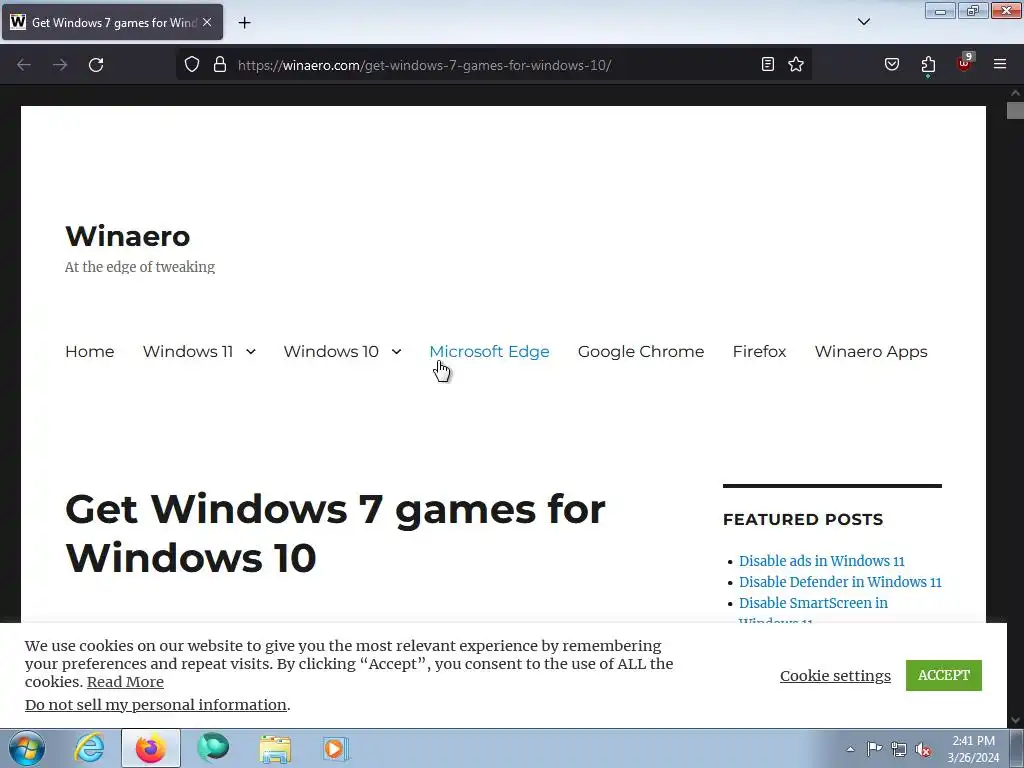The width and height of the screenshot is (1024, 768).
Task: Click Do not sell my personal information
Action: click(156, 705)
